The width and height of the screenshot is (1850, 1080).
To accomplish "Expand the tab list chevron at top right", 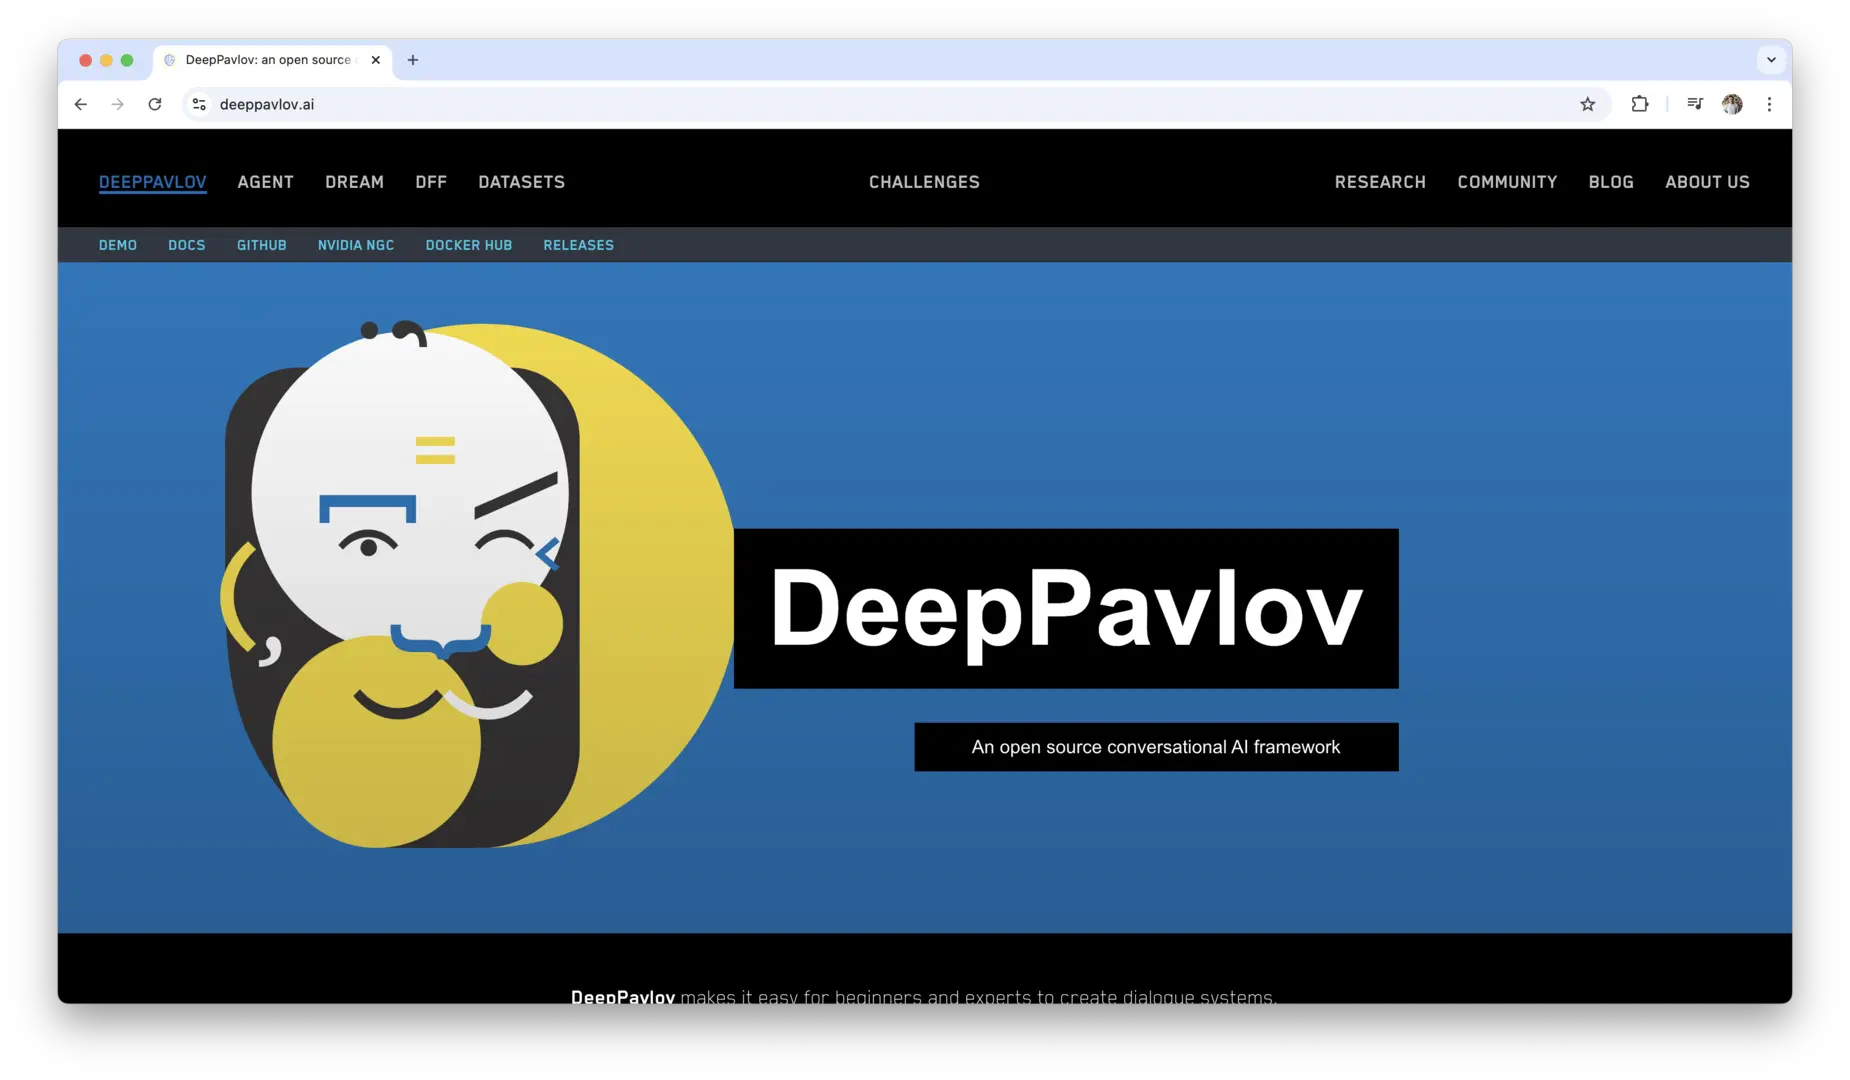I will pos(1771,59).
